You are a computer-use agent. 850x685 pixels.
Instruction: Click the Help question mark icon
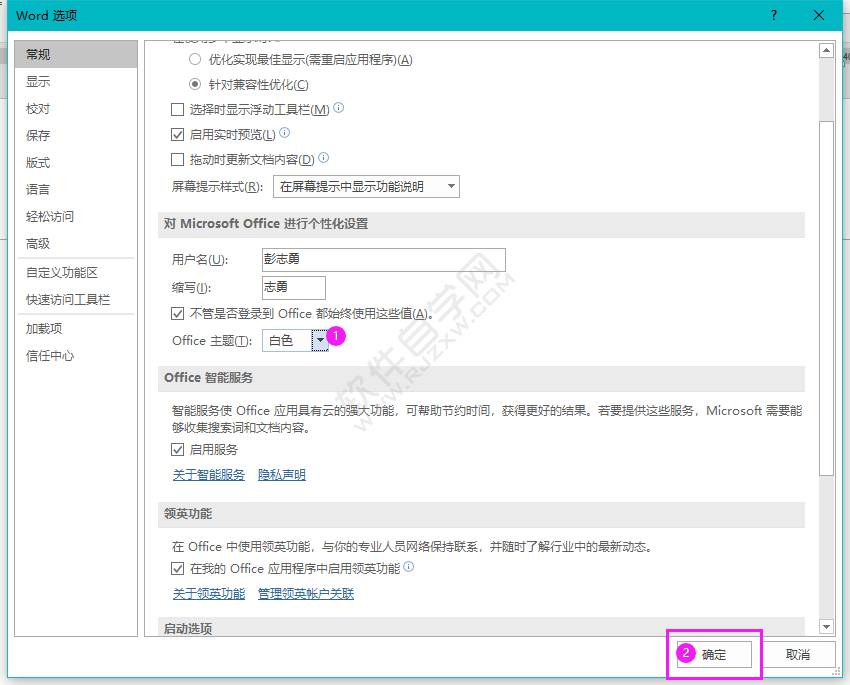click(x=772, y=15)
